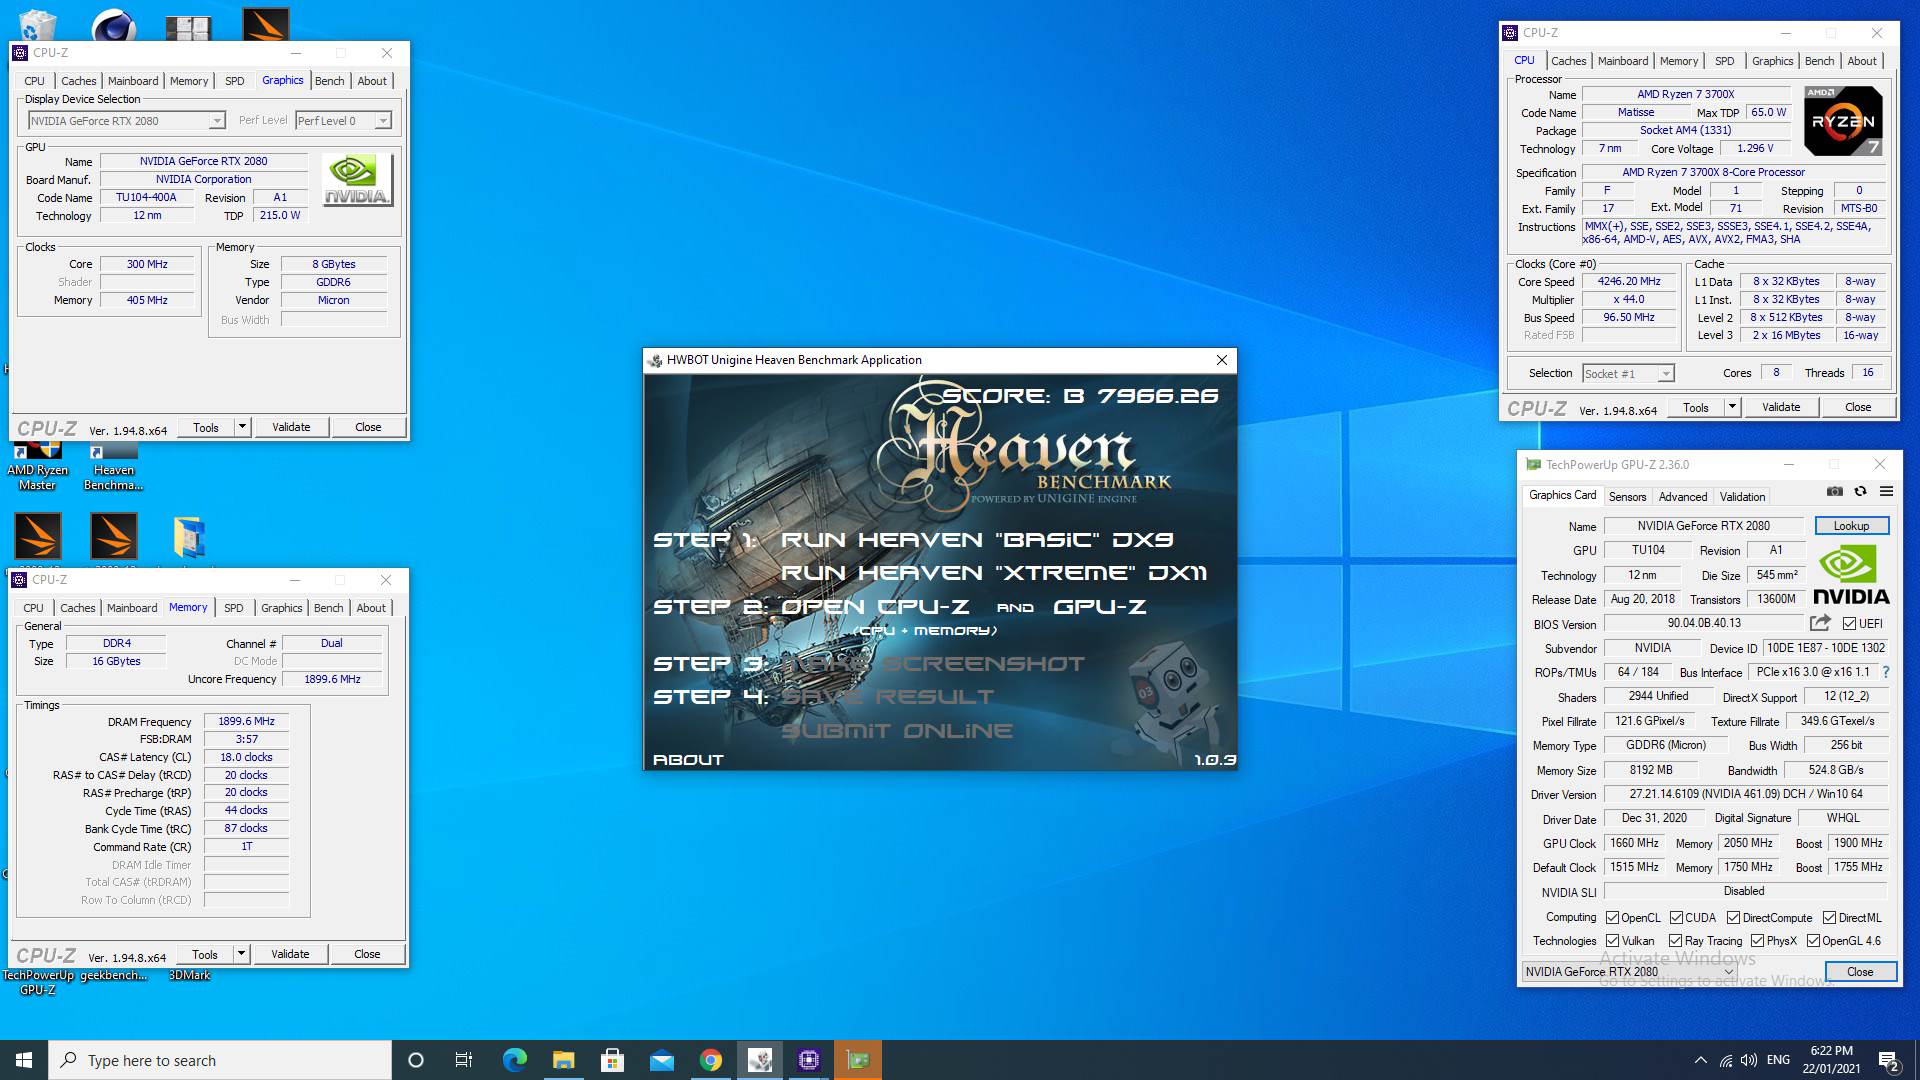This screenshot has width=1920, height=1080.
Task: Toggle the Vulkan checkbox
Action: point(1612,941)
